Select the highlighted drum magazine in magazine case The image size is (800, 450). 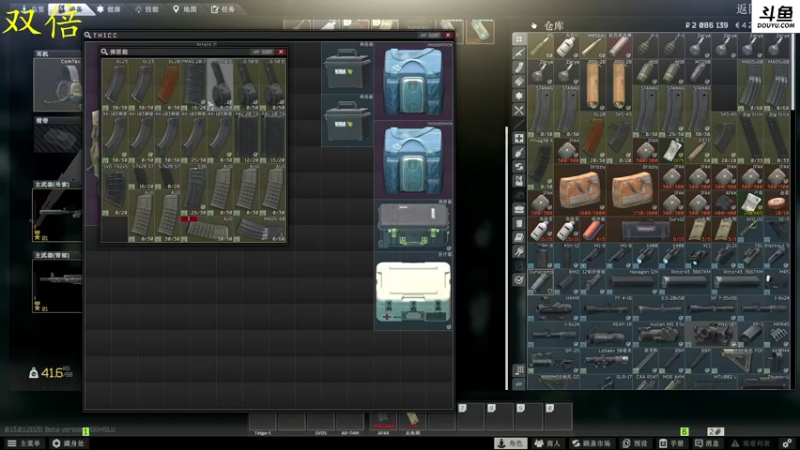(220, 84)
